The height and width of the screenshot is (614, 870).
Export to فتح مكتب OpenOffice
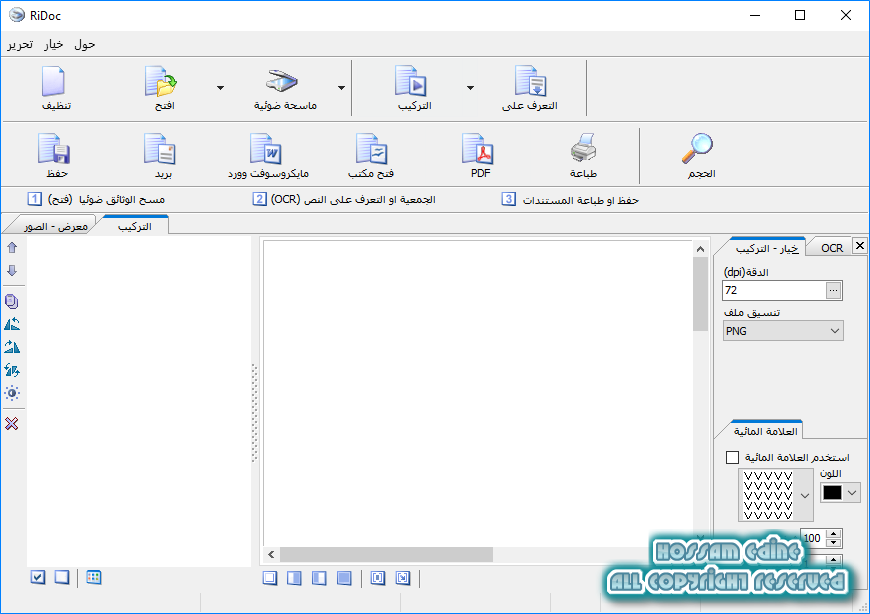tap(372, 149)
